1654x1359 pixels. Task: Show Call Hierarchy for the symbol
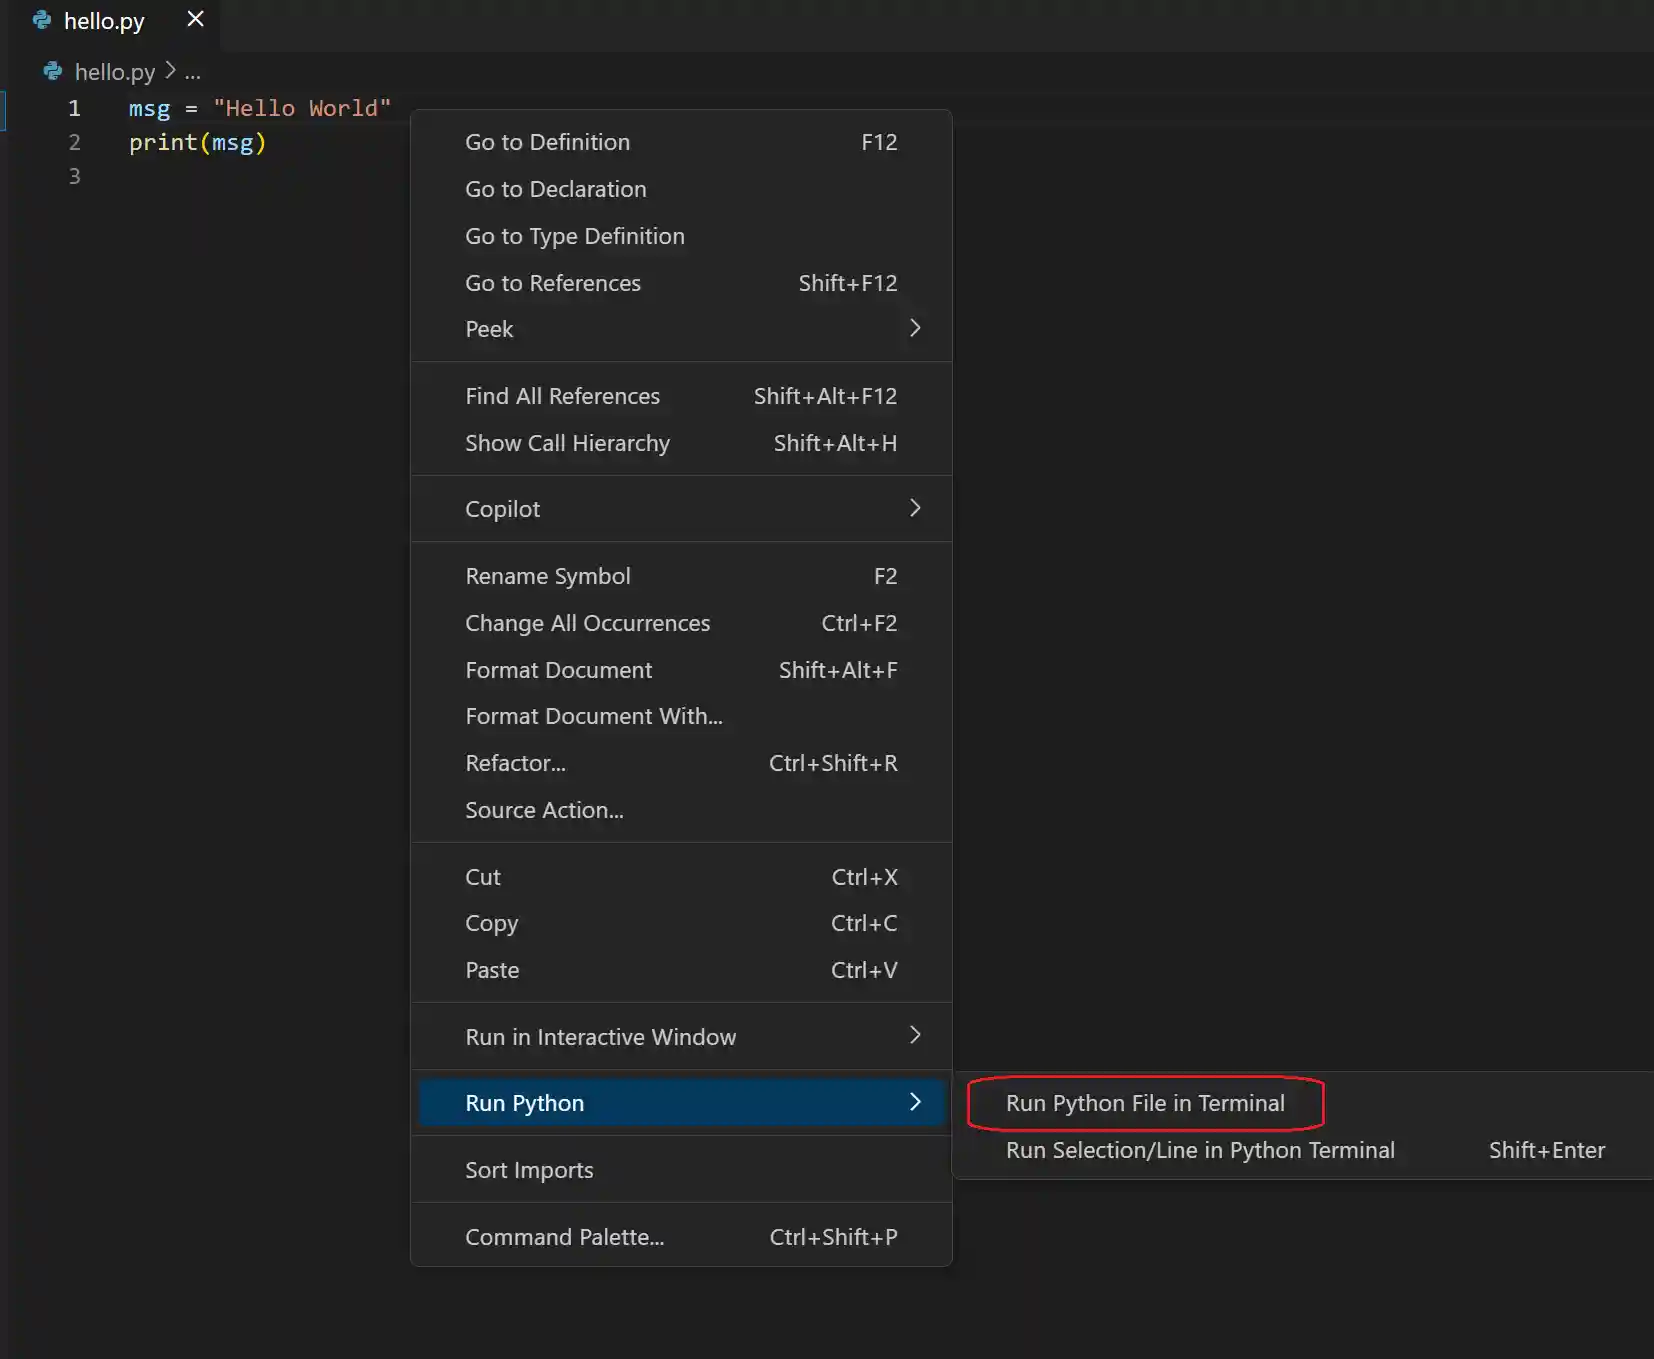tap(567, 443)
